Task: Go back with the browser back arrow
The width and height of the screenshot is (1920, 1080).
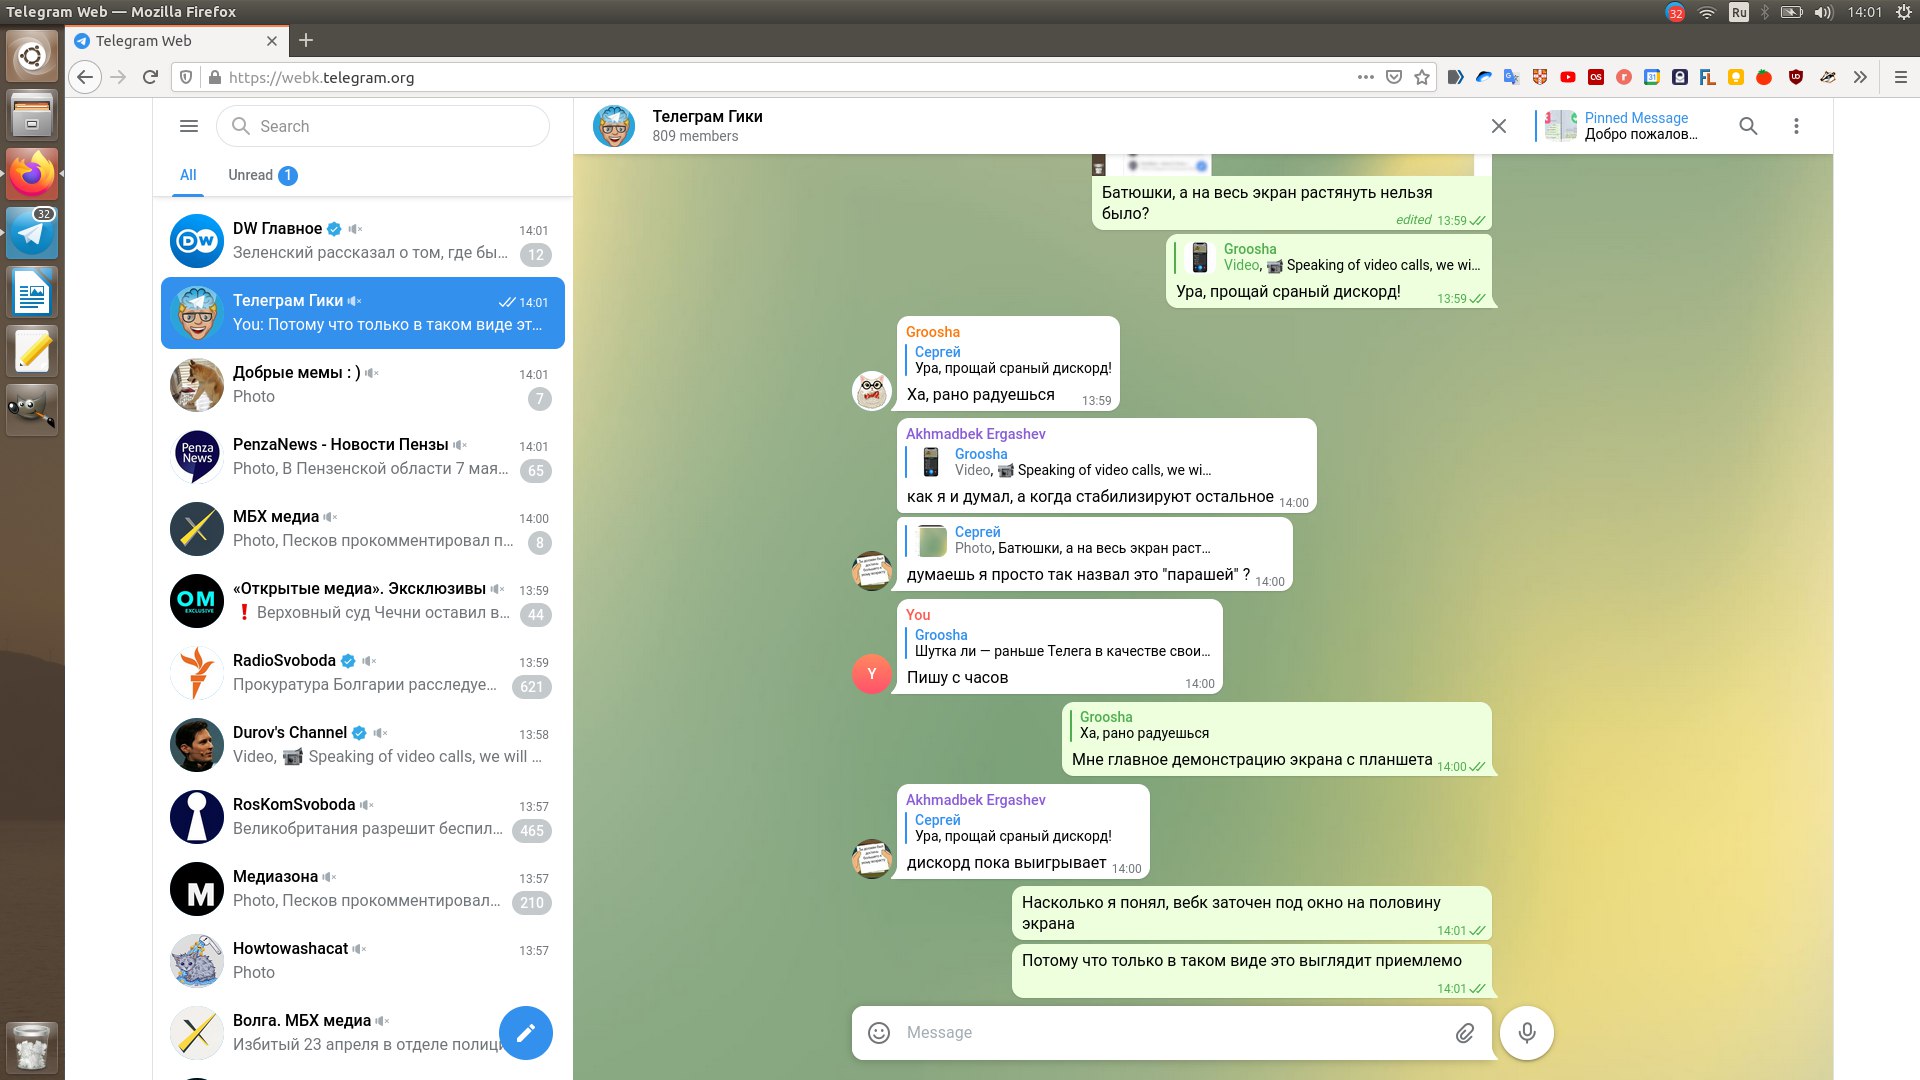Action: [85, 77]
